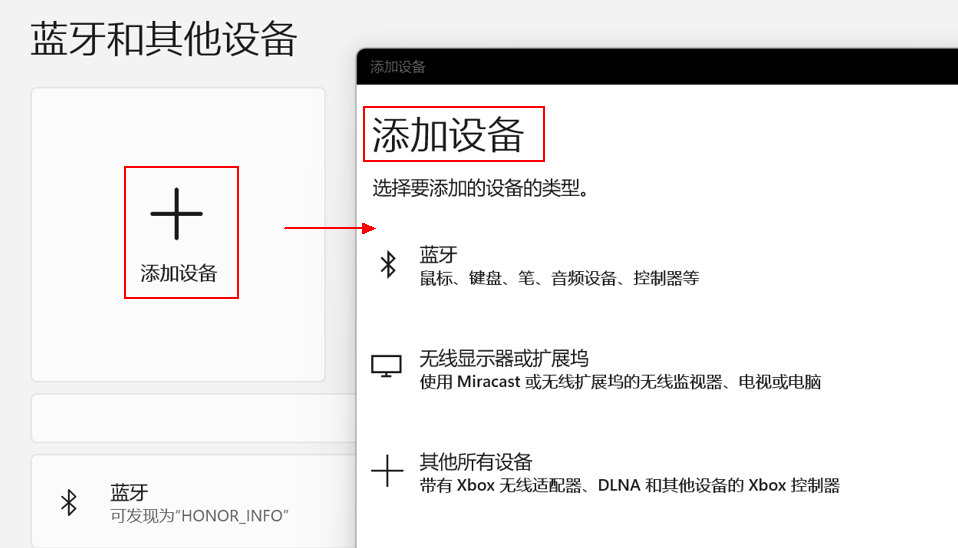Click the large plus icon for adding device
This screenshot has width=958, height=548.
tap(176, 213)
